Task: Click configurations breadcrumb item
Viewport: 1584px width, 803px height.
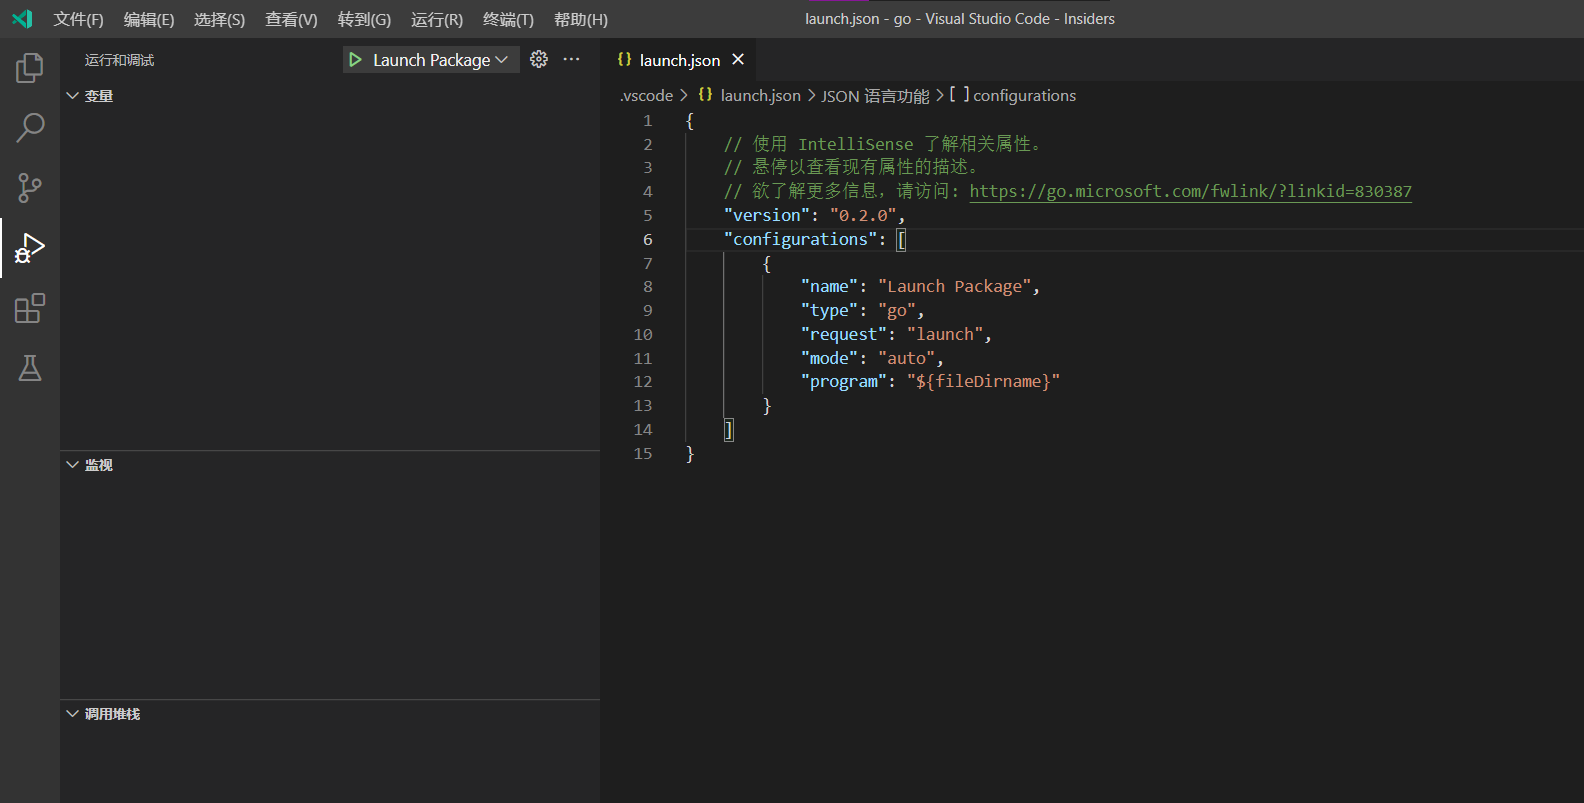Action: 1024,96
